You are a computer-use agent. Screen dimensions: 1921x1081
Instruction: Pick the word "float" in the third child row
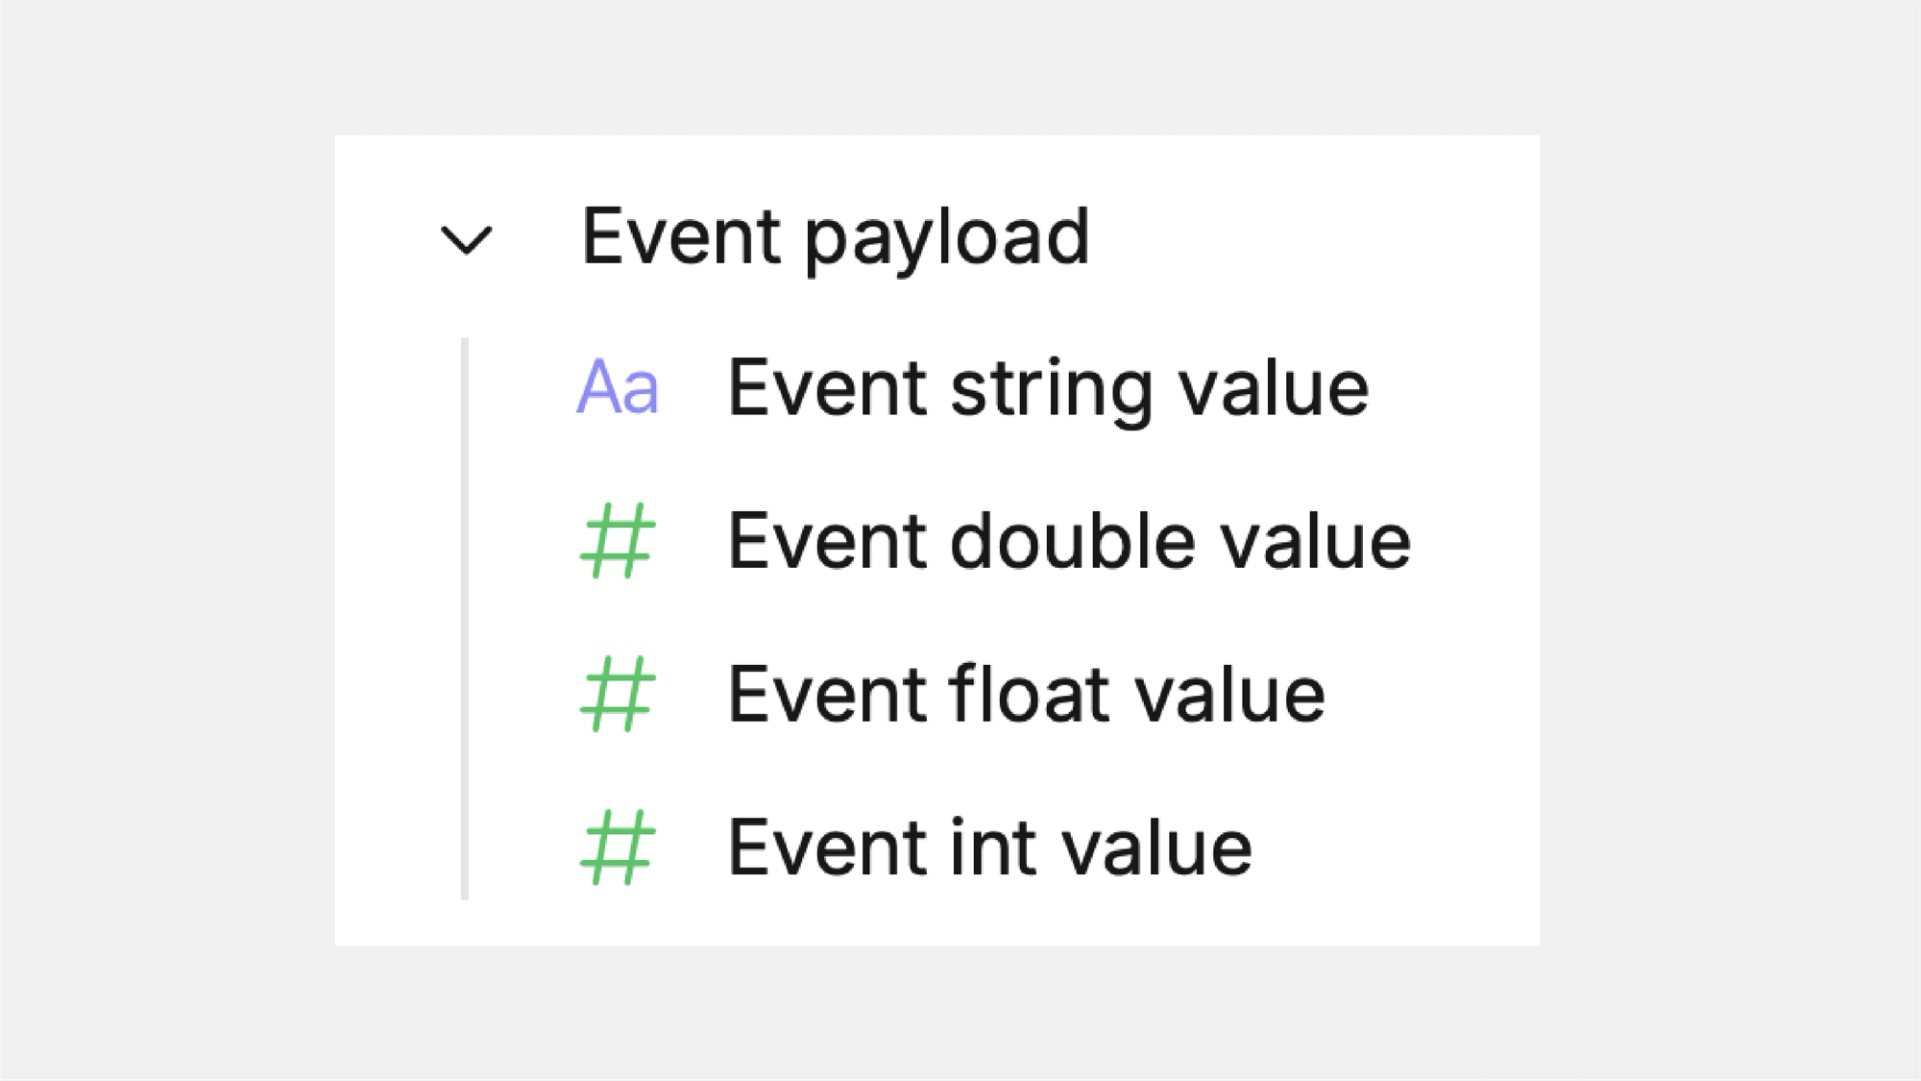click(1029, 694)
